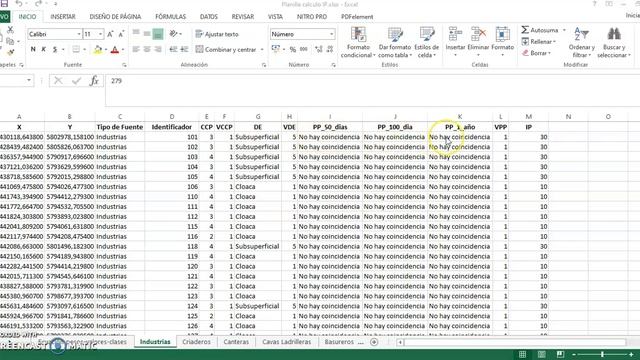
Task: Open Ordenar y filtrar menu
Action: click(581, 42)
